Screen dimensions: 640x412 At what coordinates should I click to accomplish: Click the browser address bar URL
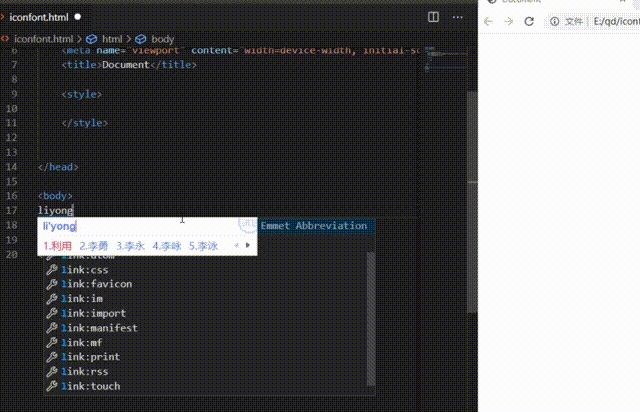(x=616, y=21)
